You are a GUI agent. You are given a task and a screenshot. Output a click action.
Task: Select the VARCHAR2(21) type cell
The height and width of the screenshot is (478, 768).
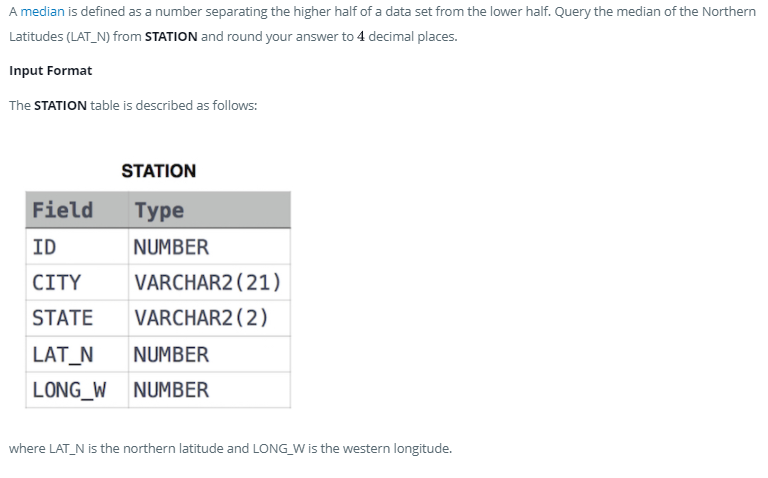coord(207,283)
